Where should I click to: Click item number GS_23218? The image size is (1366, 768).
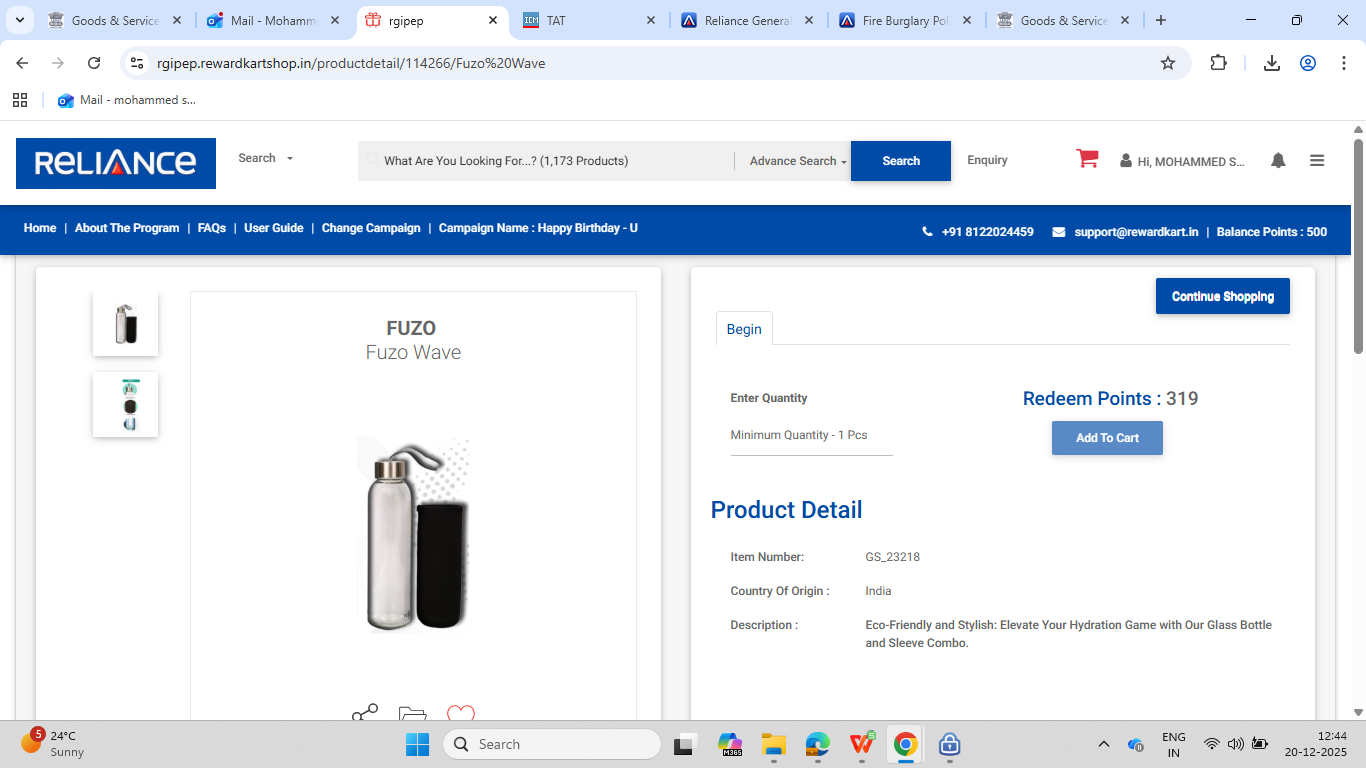tap(892, 557)
